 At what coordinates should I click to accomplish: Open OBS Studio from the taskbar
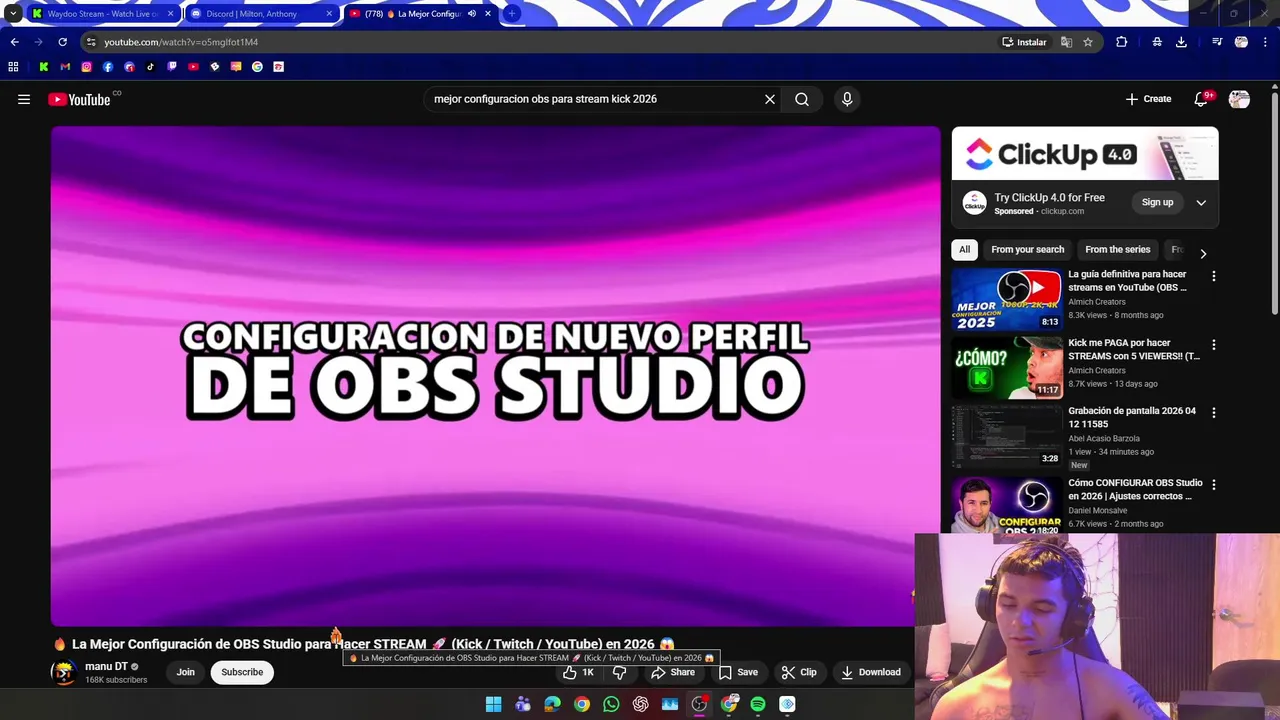[x=699, y=704]
